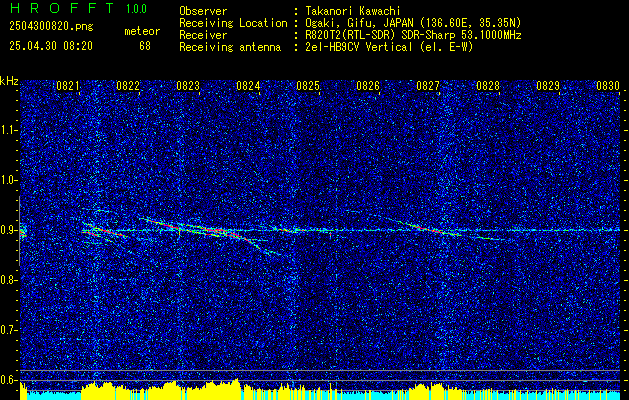Click the kHz axis unit label
This screenshot has height=400, width=629.
click(x=9, y=81)
